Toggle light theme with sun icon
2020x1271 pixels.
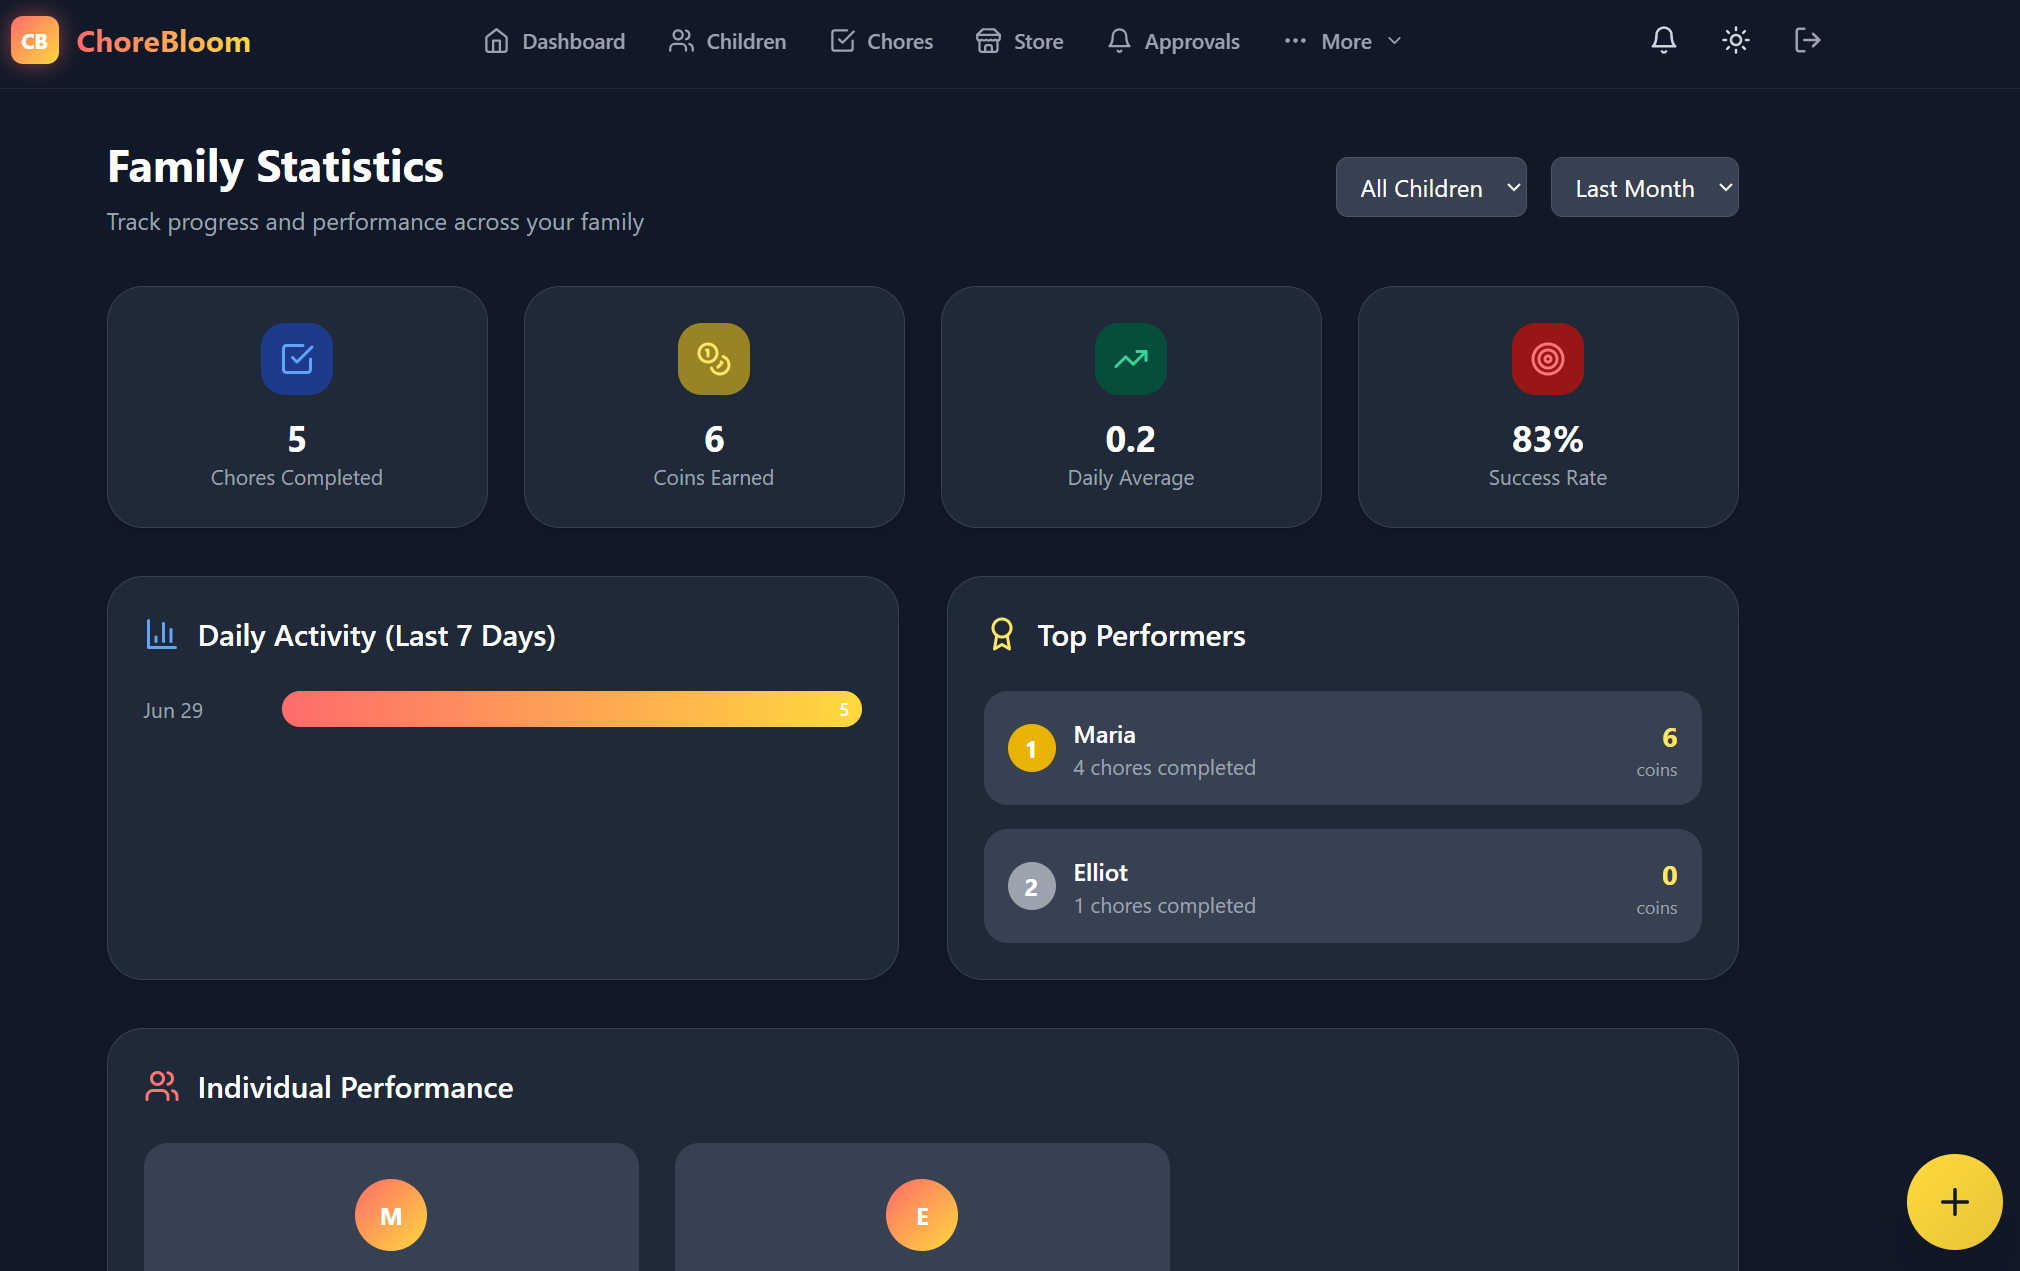click(x=1735, y=41)
